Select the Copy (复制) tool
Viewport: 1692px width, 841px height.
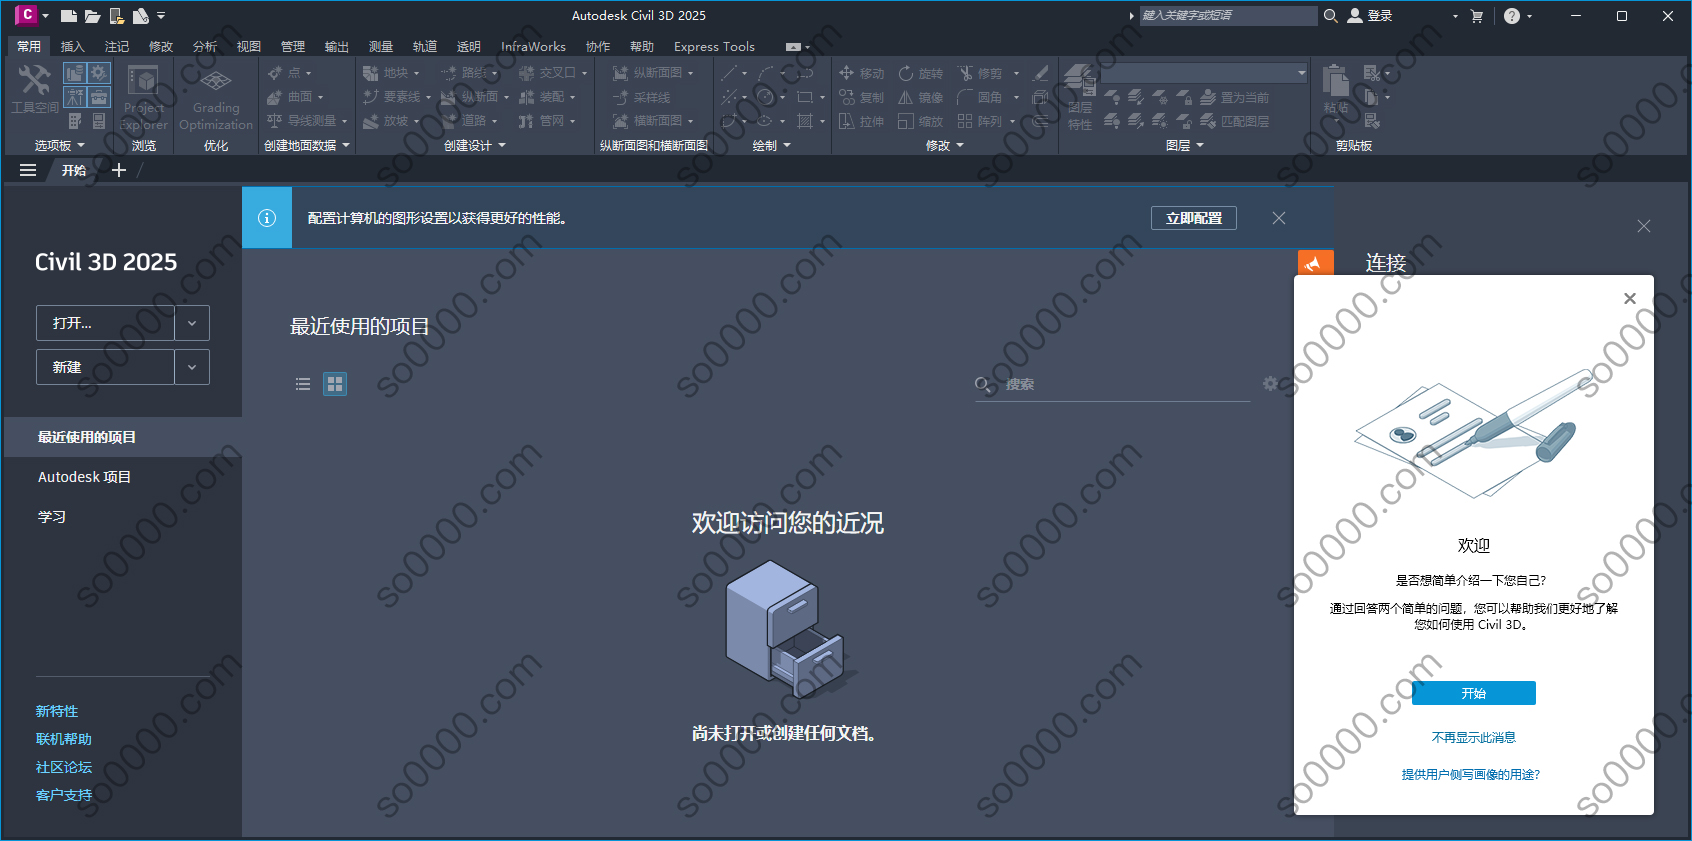click(x=861, y=97)
